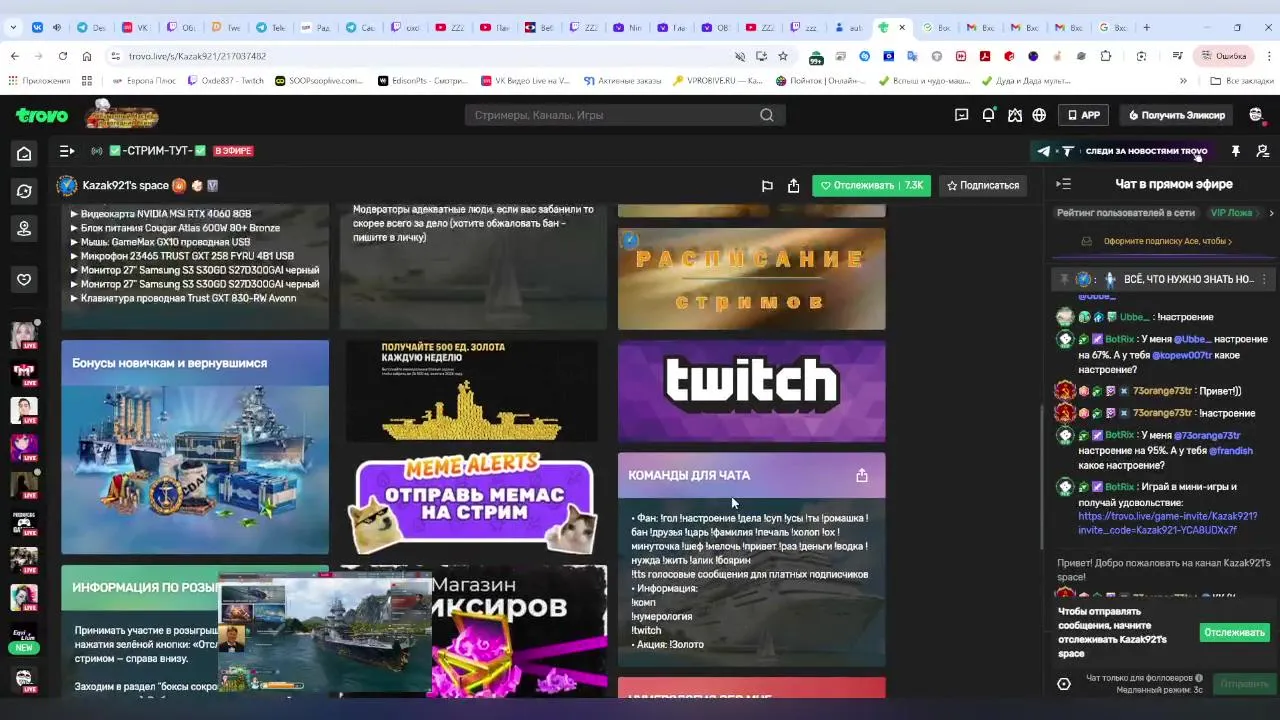Image resolution: width=1280 pixels, height=720 pixels.
Task: Open the Магазин эликсиров panel
Action: [x=519, y=632]
